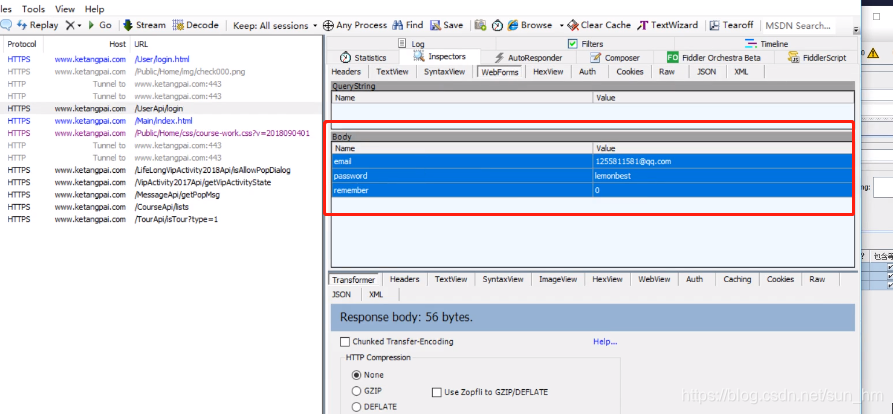
Task: Select response WebView tab
Action: click(x=654, y=279)
